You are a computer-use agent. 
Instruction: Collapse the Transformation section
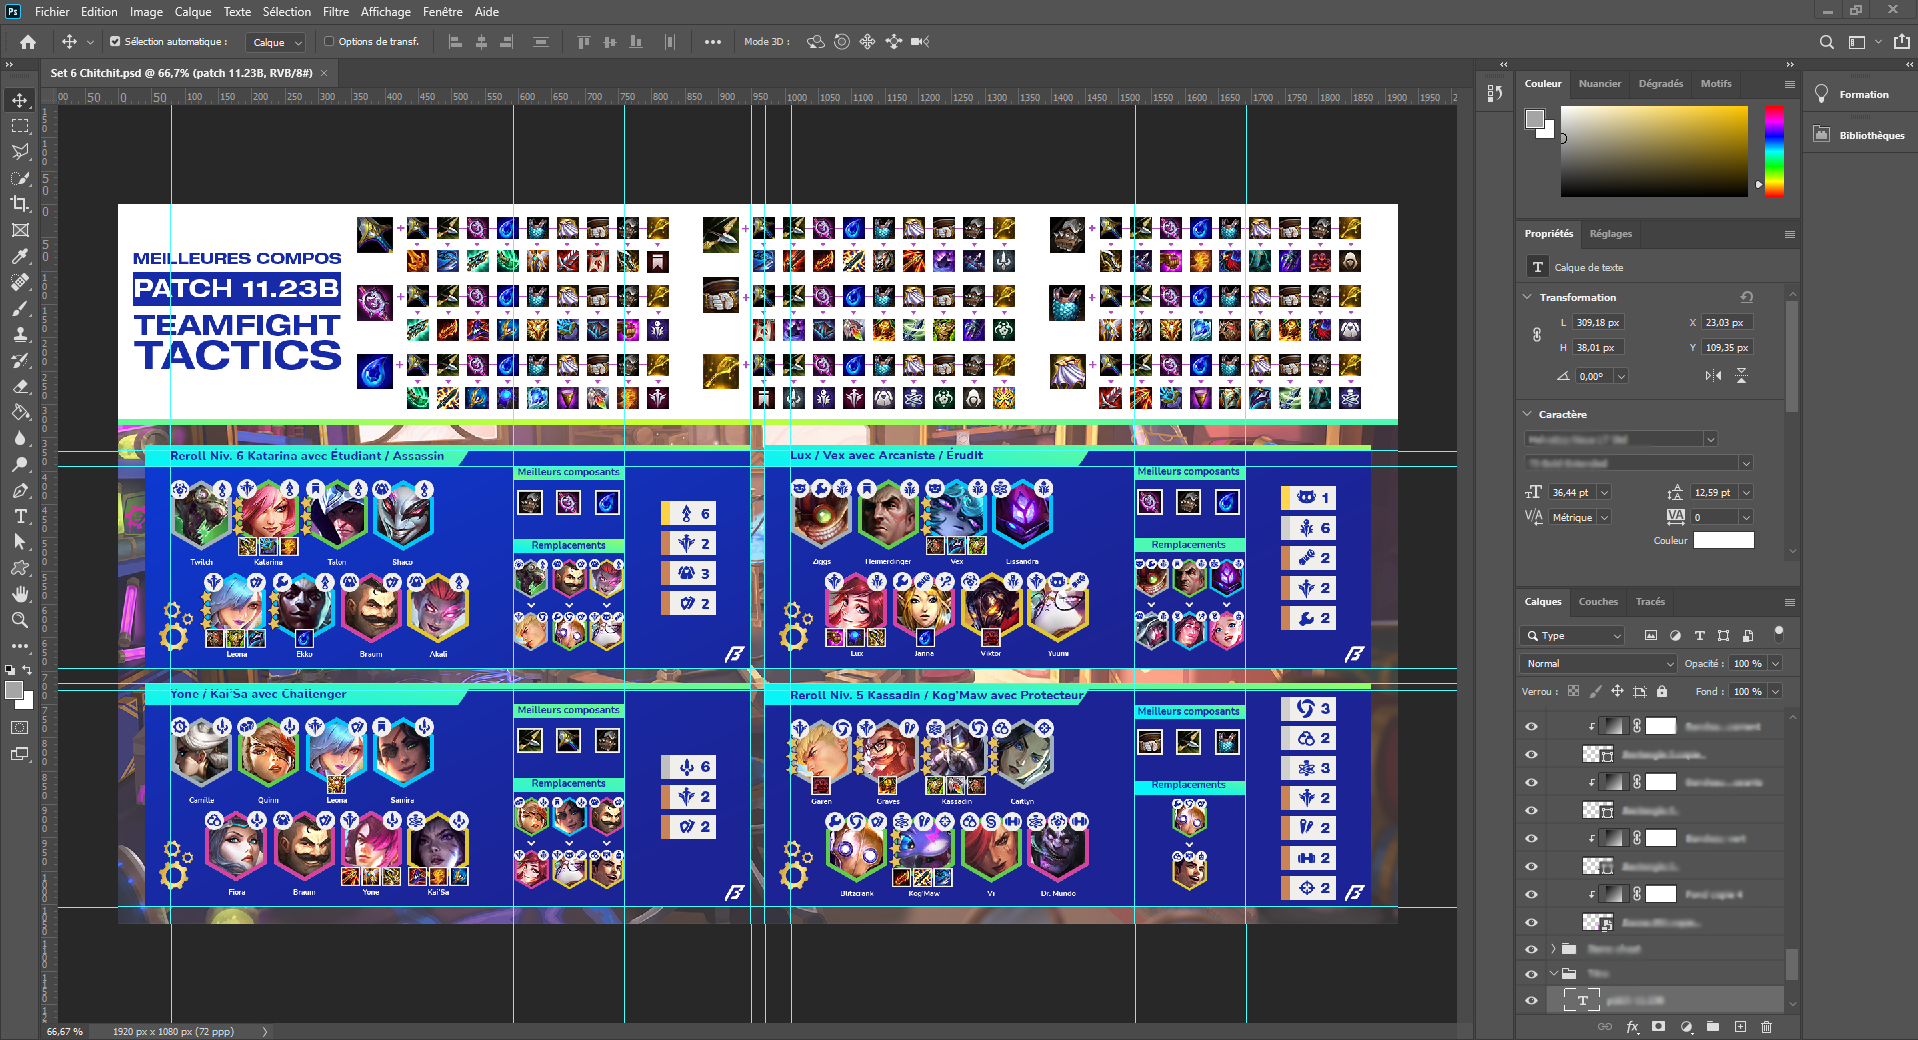click(x=1527, y=297)
